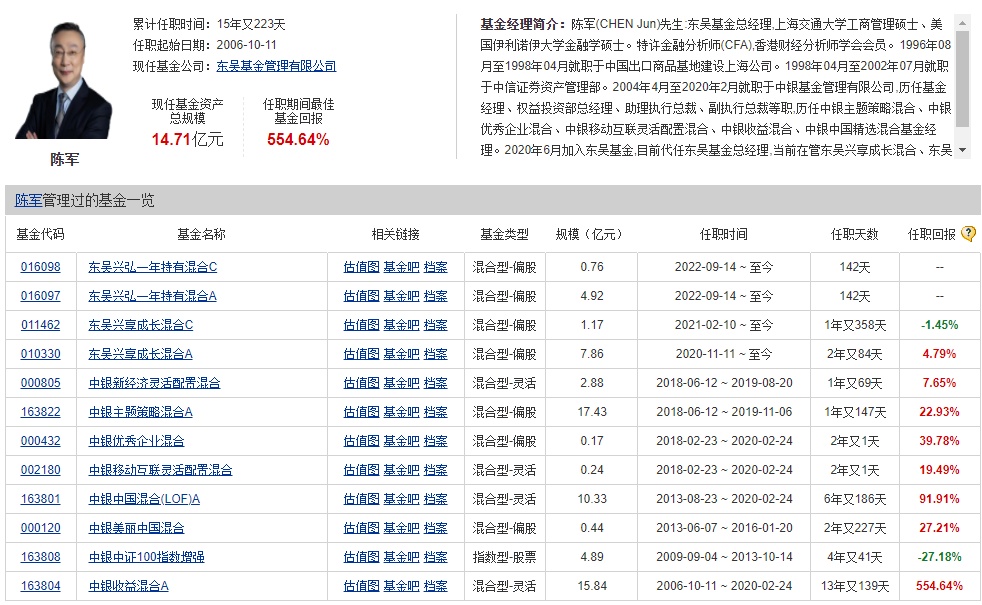Click the 基金代码 column header
Viewport: 982px width, 605px height.
[40, 234]
